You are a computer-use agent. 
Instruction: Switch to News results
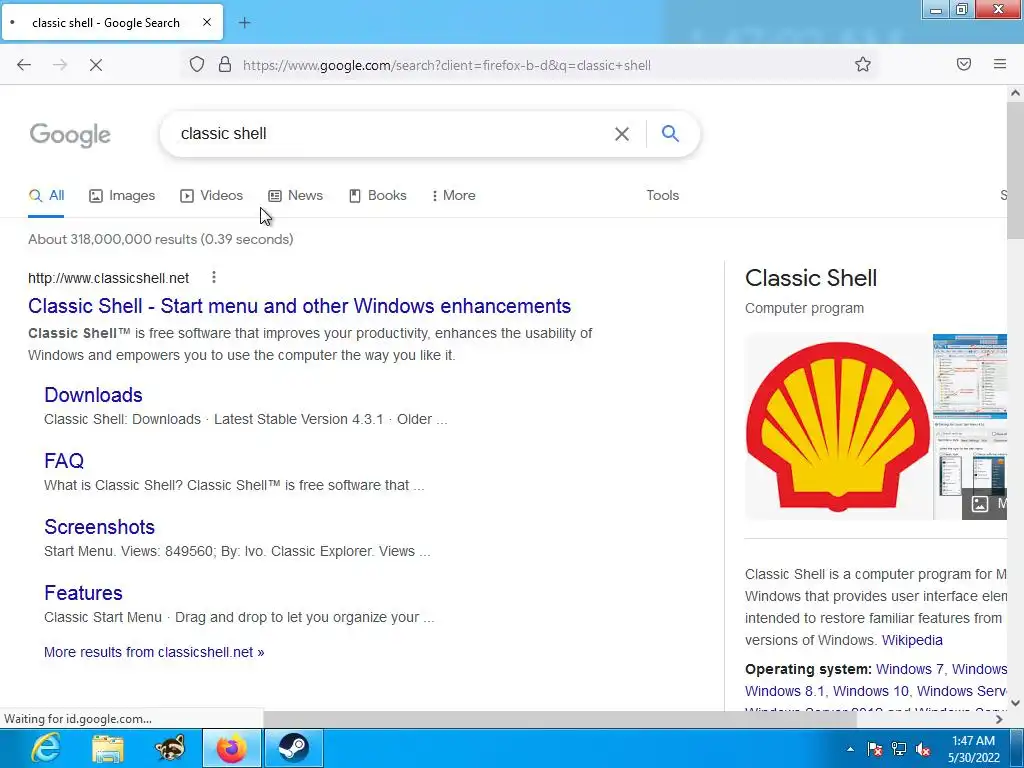point(295,195)
